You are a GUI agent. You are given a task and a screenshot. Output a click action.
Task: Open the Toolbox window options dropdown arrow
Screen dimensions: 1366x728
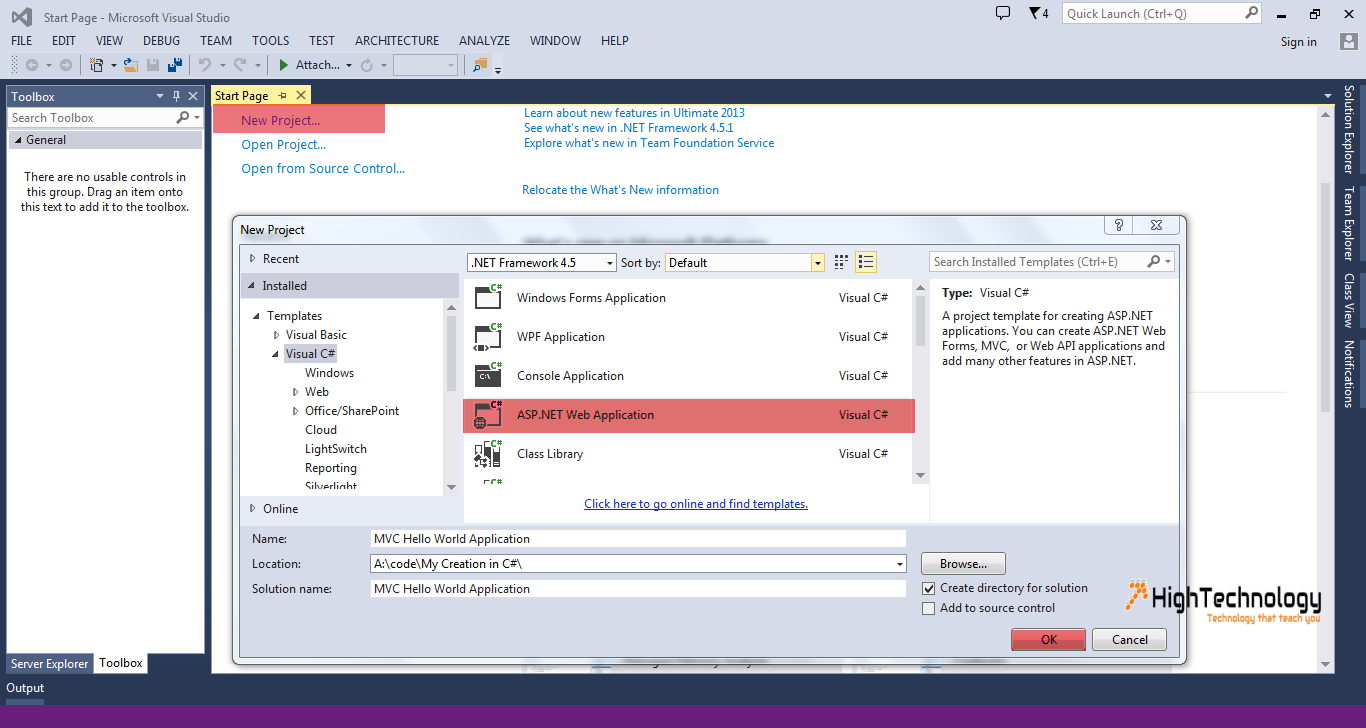click(160, 96)
